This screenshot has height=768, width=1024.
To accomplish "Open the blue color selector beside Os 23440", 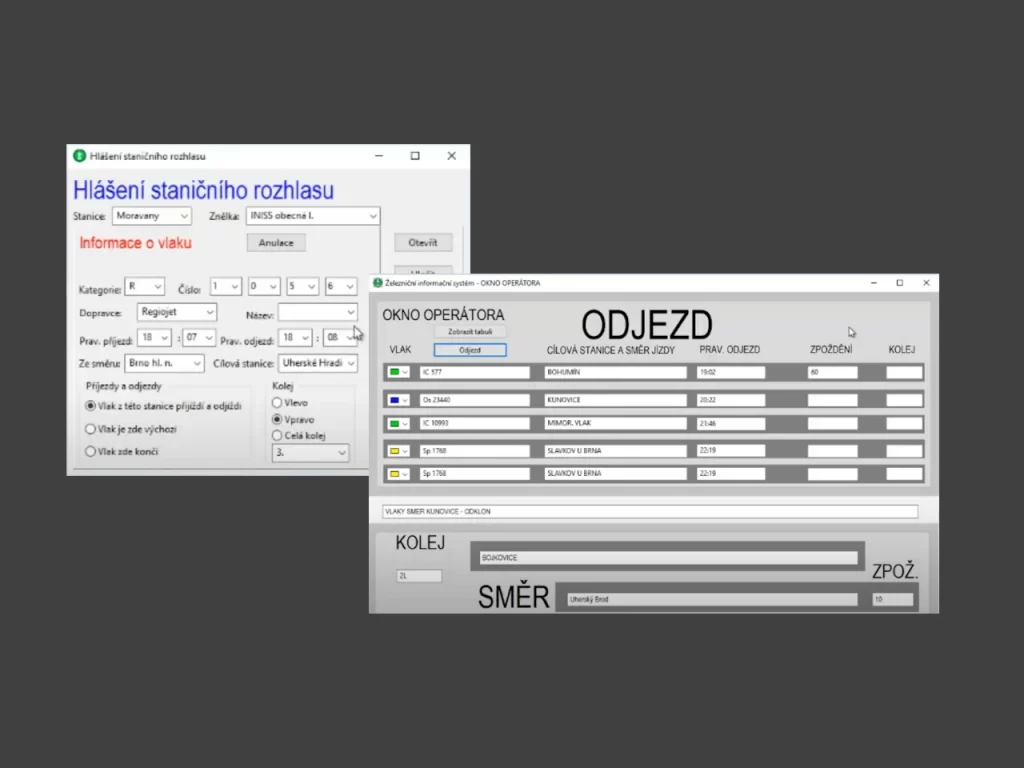I will pos(399,400).
